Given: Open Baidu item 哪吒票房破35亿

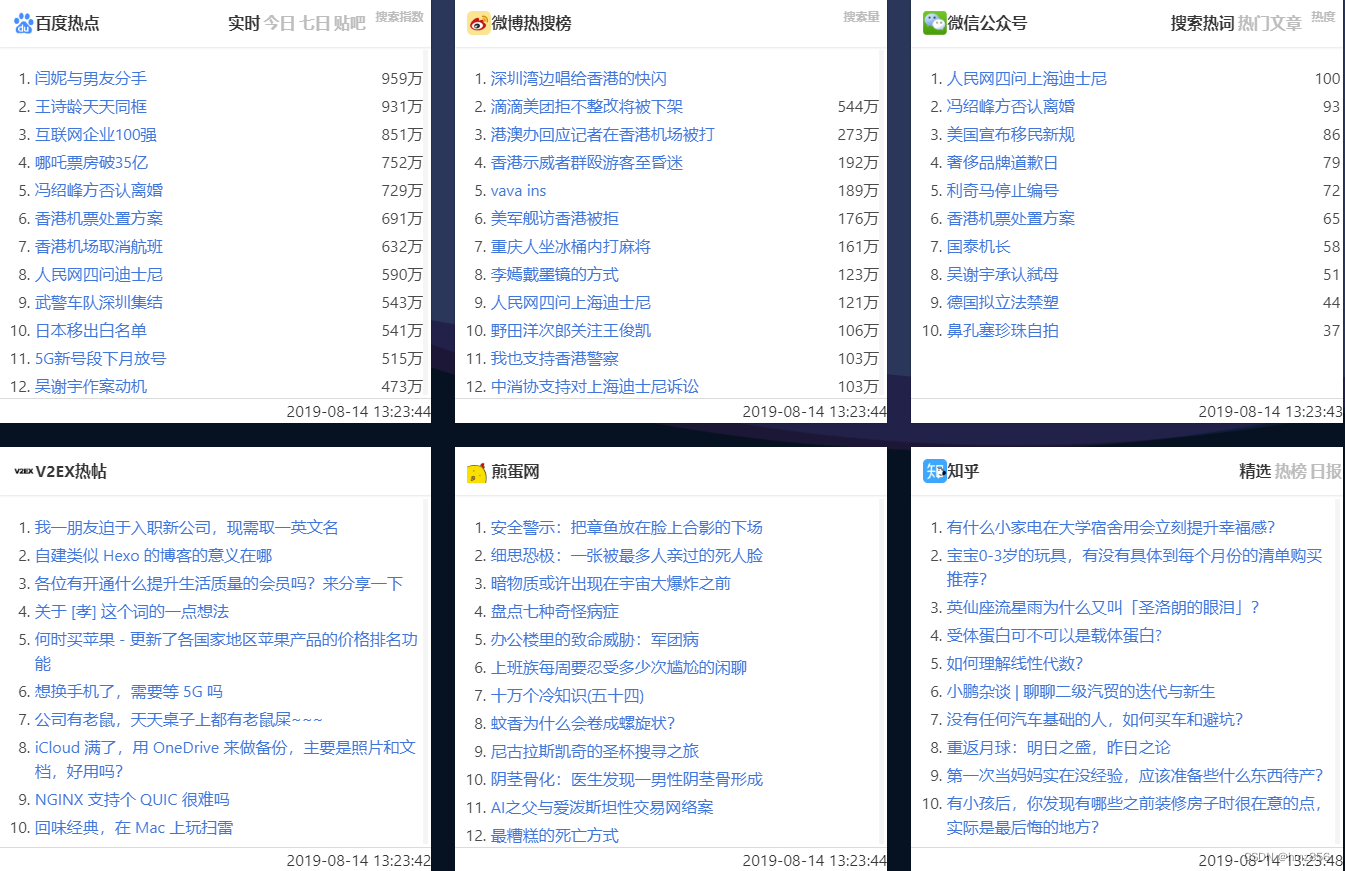Looking at the screenshot, I should click(91, 162).
